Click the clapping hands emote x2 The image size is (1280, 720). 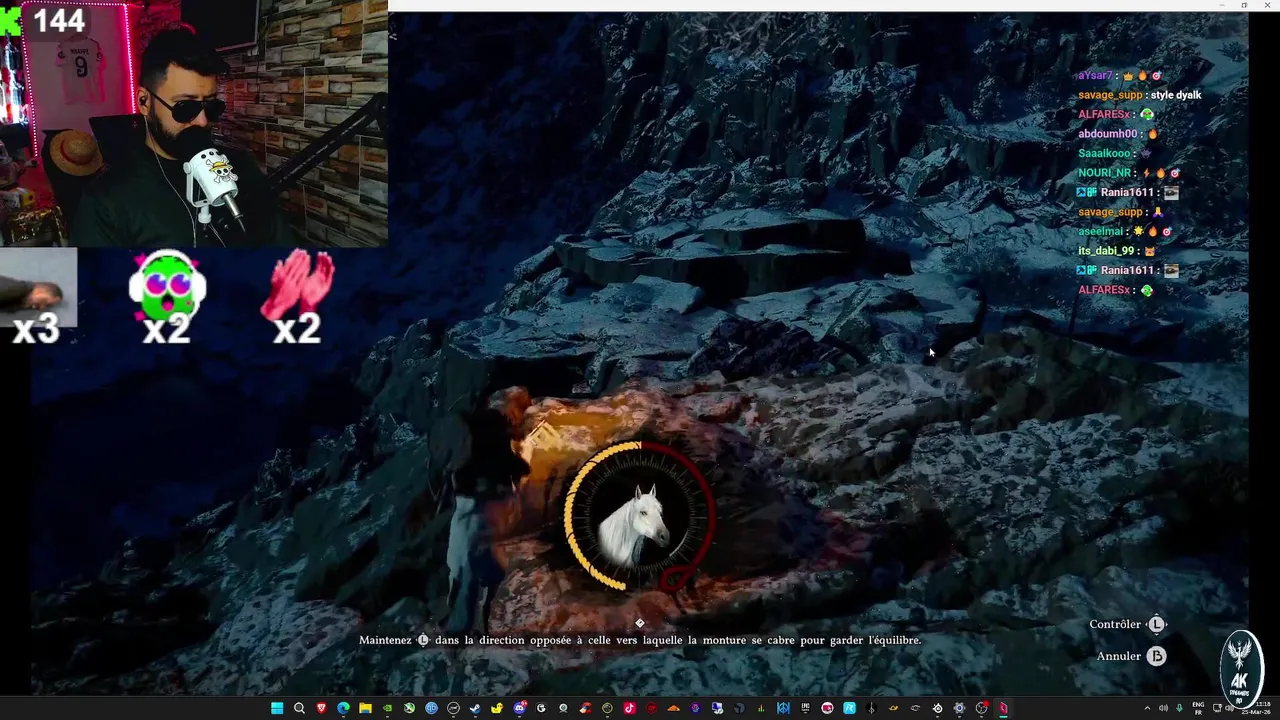pos(297,298)
